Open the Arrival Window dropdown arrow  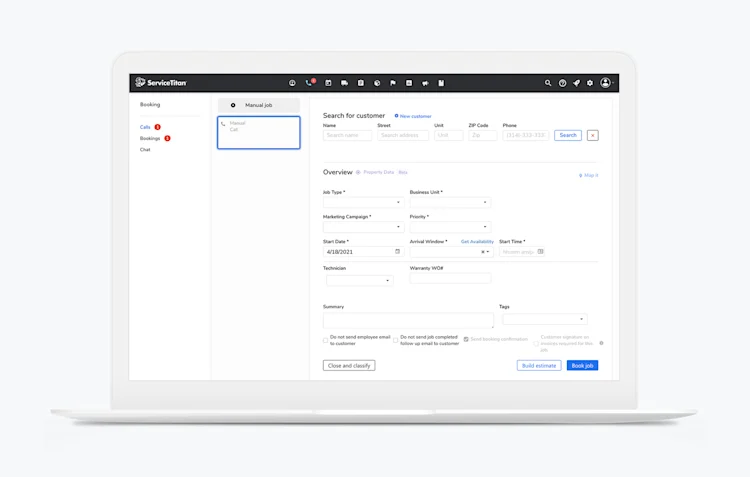point(488,252)
